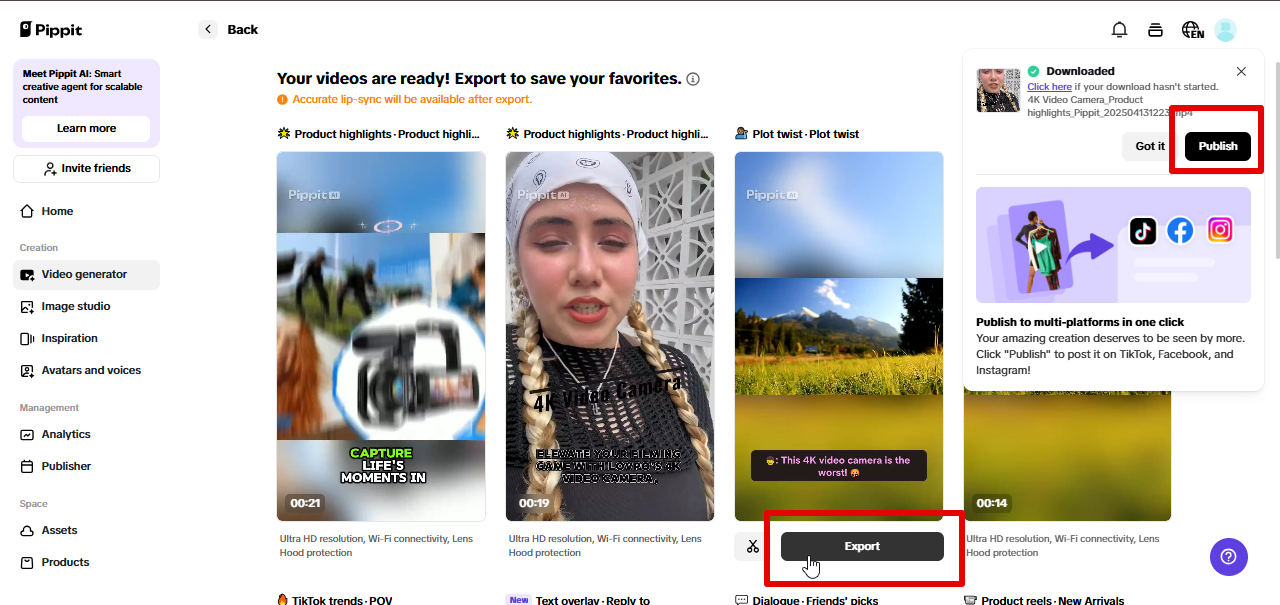Go back using the back arrow
The image size is (1280, 605).
point(207,29)
